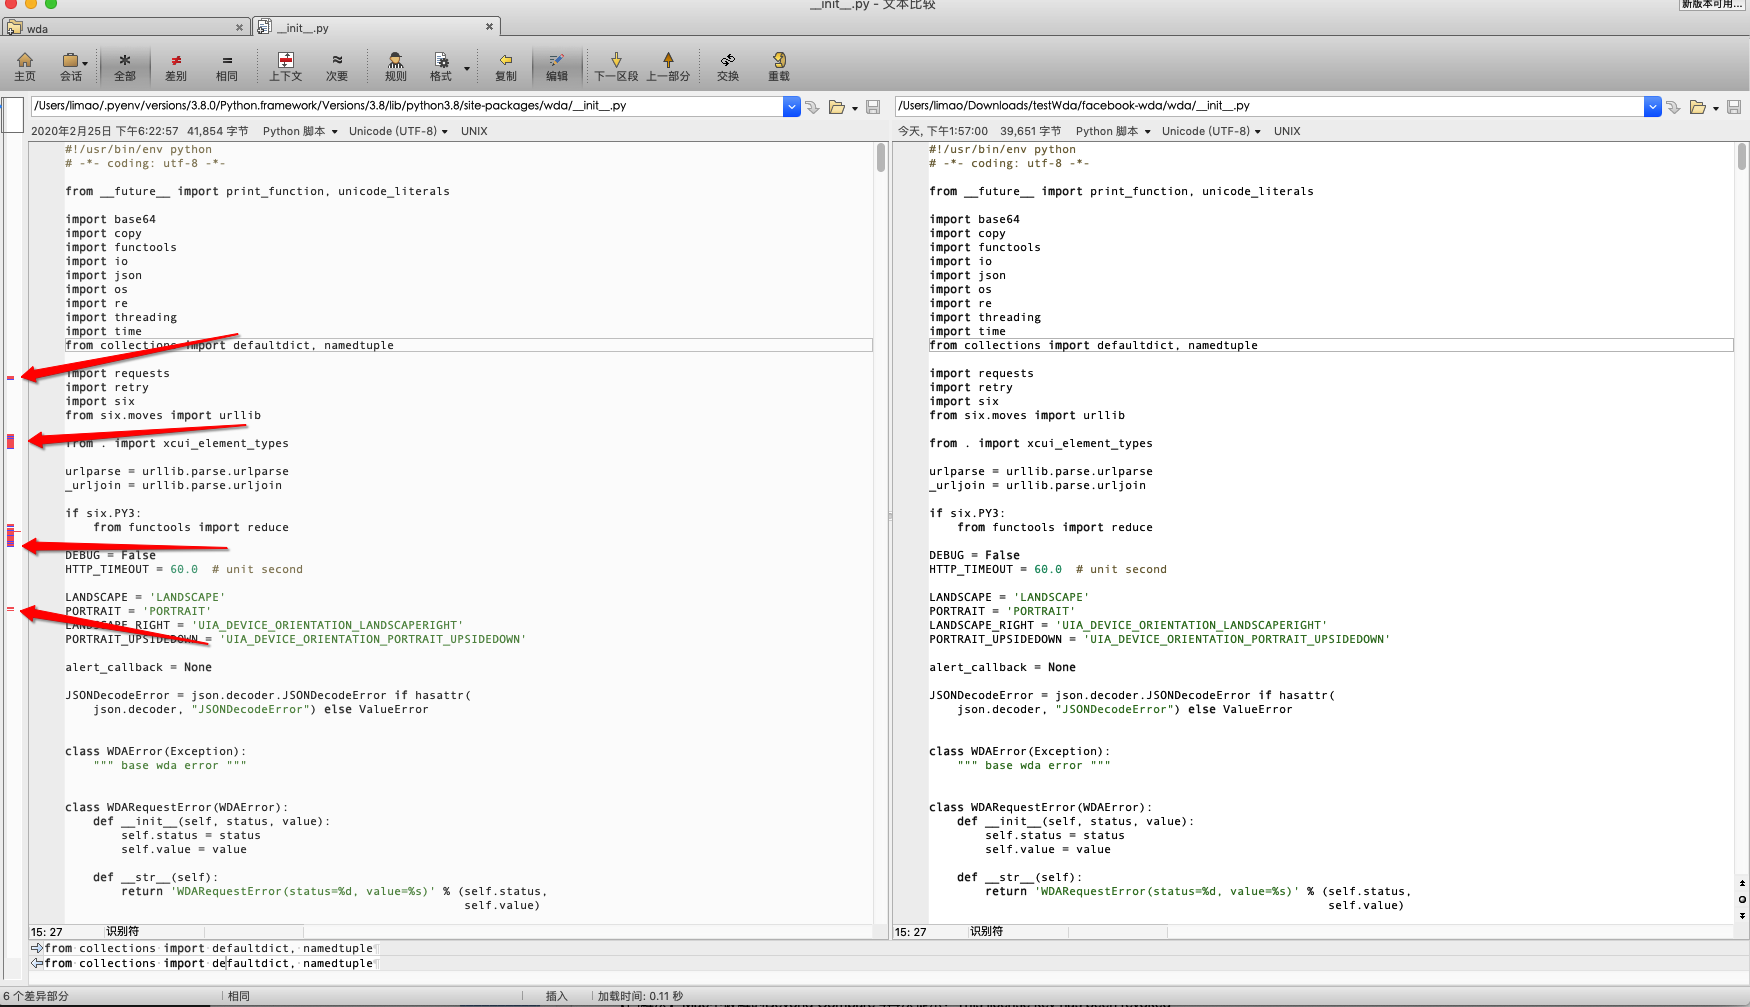1750x1007 pixels.
Task: Click the left file path field
Action: [x=407, y=106]
